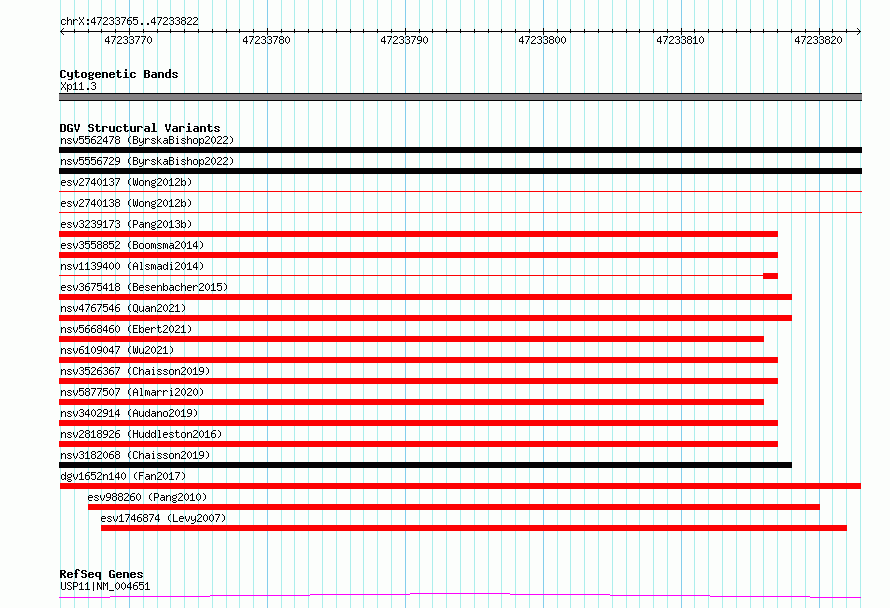890x608 pixels.
Task: Open variant nsv5556729 (ByrskaBishop2022) label
Action: click(x=147, y=161)
